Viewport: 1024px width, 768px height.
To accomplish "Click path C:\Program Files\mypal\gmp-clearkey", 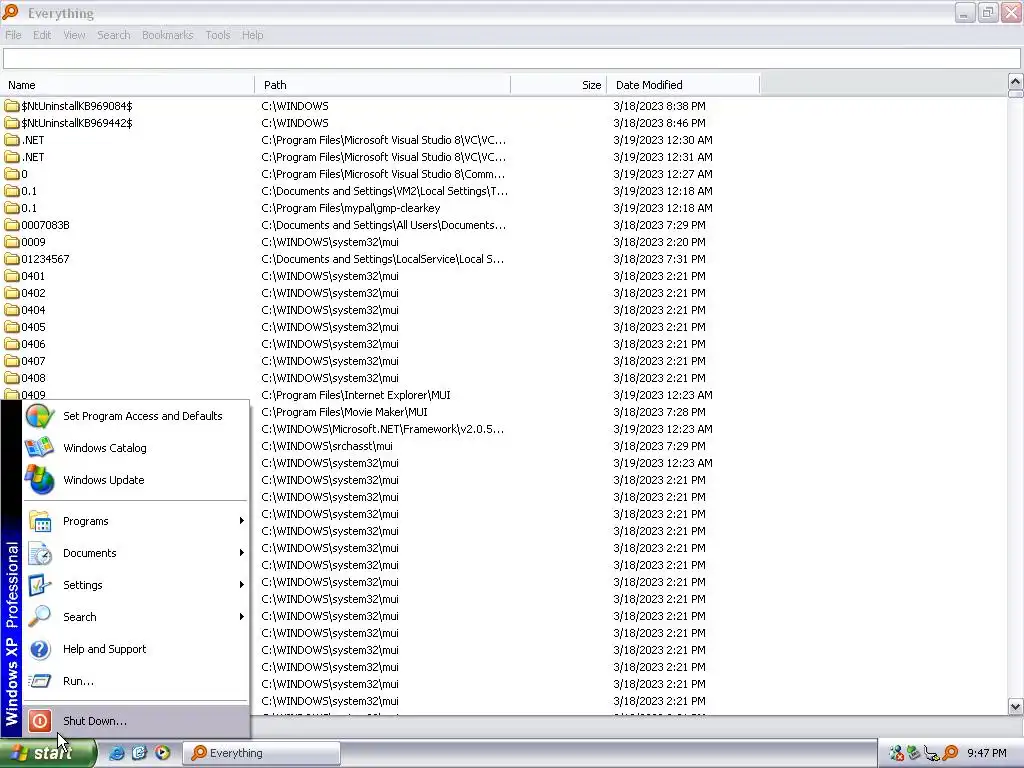I will (x=351, y=208).
